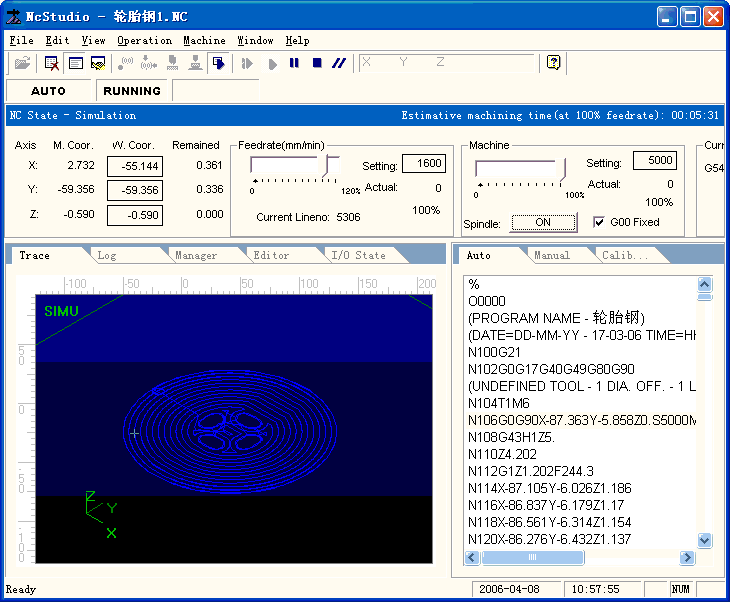
Task: Click the unload file icon with red X
Action: click(x=52, y=63)
